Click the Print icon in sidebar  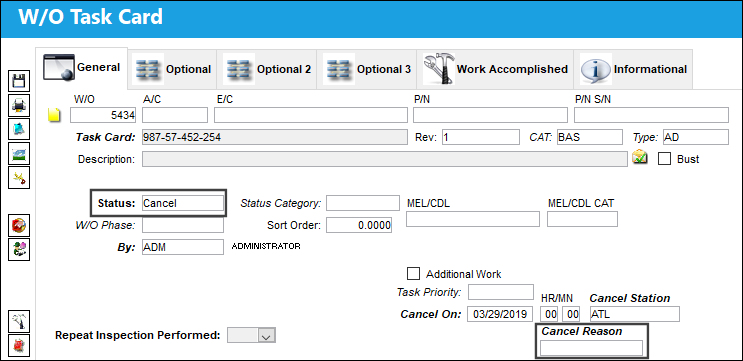[x=19, y=106]
